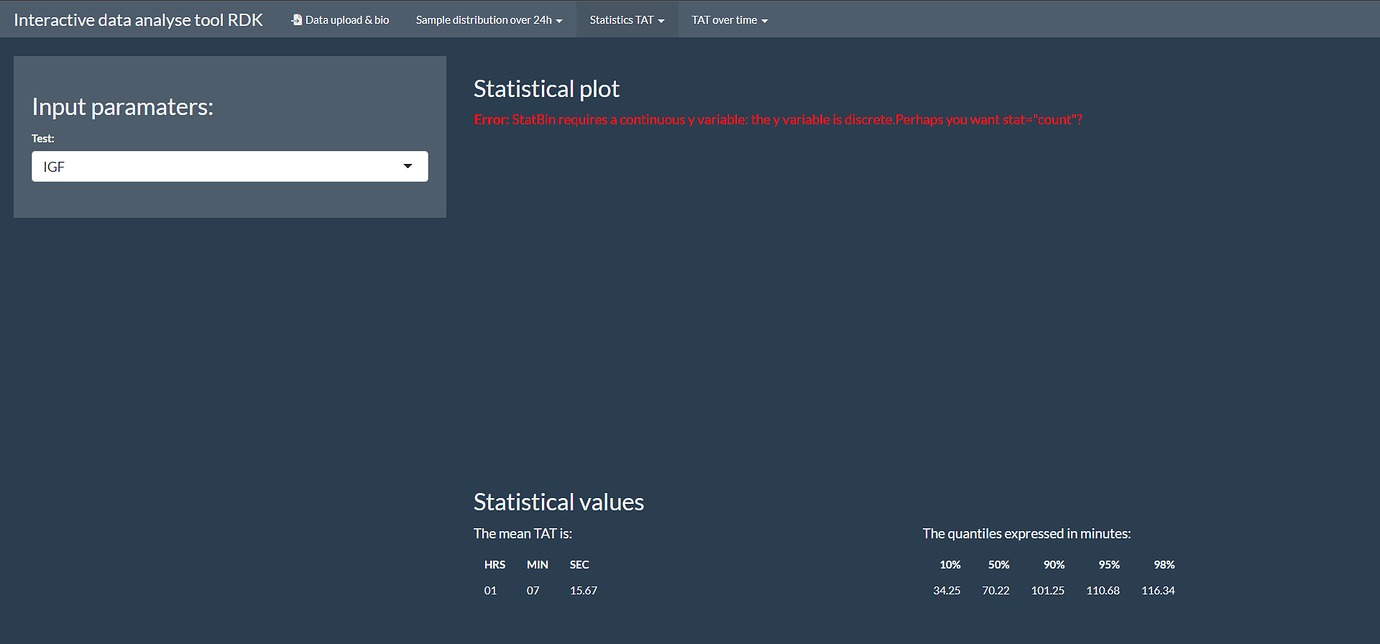
Task: Open the Test selection combo box showing IGF
Action: pos(229,166)
